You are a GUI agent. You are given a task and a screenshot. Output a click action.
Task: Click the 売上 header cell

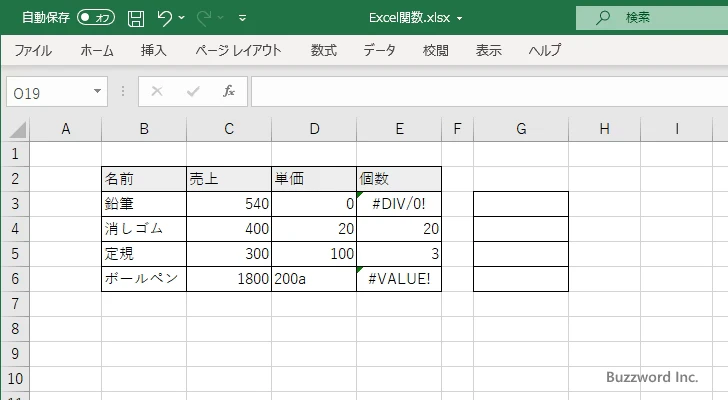click(x=229, y=179)
